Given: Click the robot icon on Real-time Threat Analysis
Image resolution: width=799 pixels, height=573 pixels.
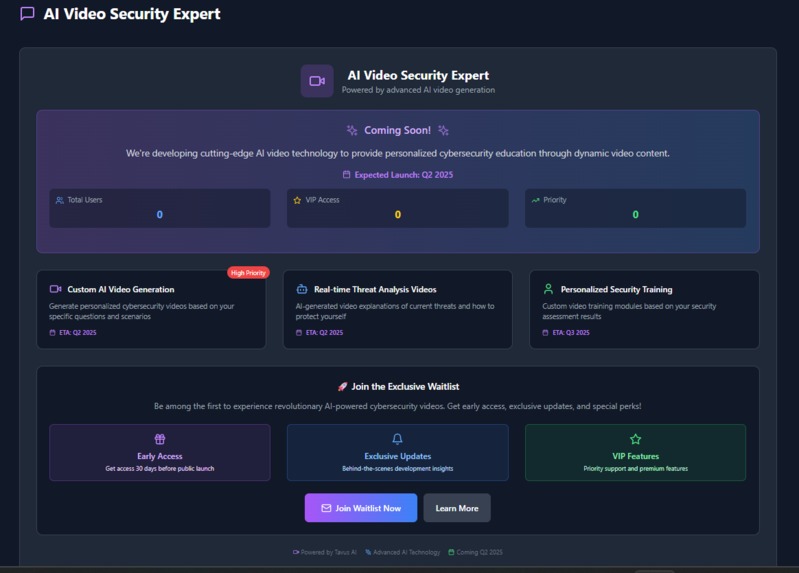Looking at the screenshot, I should [302, 289].
